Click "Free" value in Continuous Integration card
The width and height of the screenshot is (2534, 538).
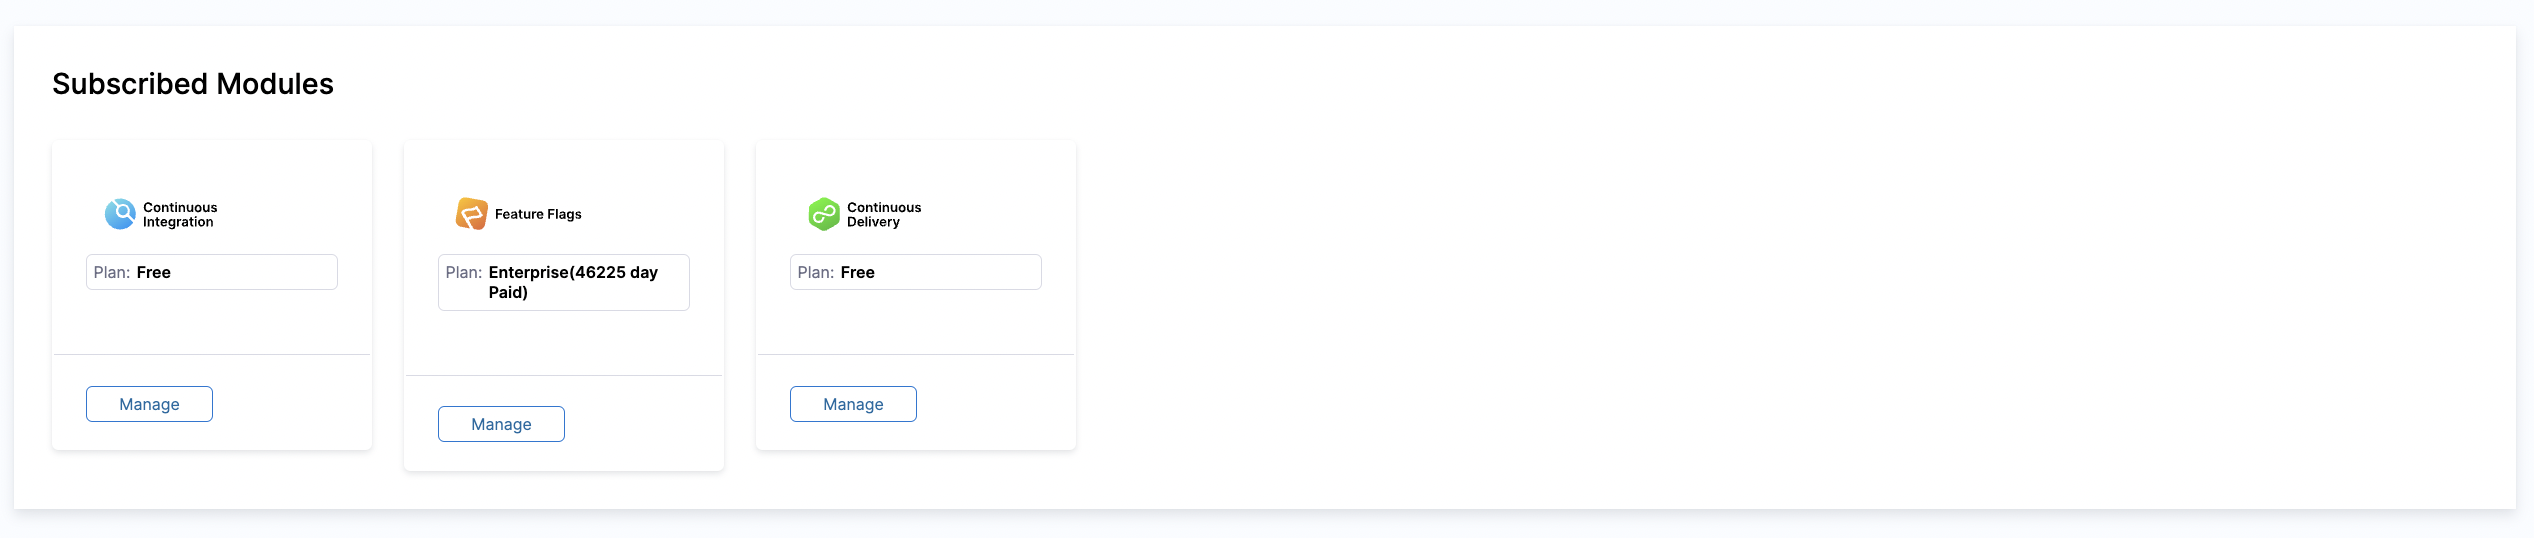pos(154,272)
